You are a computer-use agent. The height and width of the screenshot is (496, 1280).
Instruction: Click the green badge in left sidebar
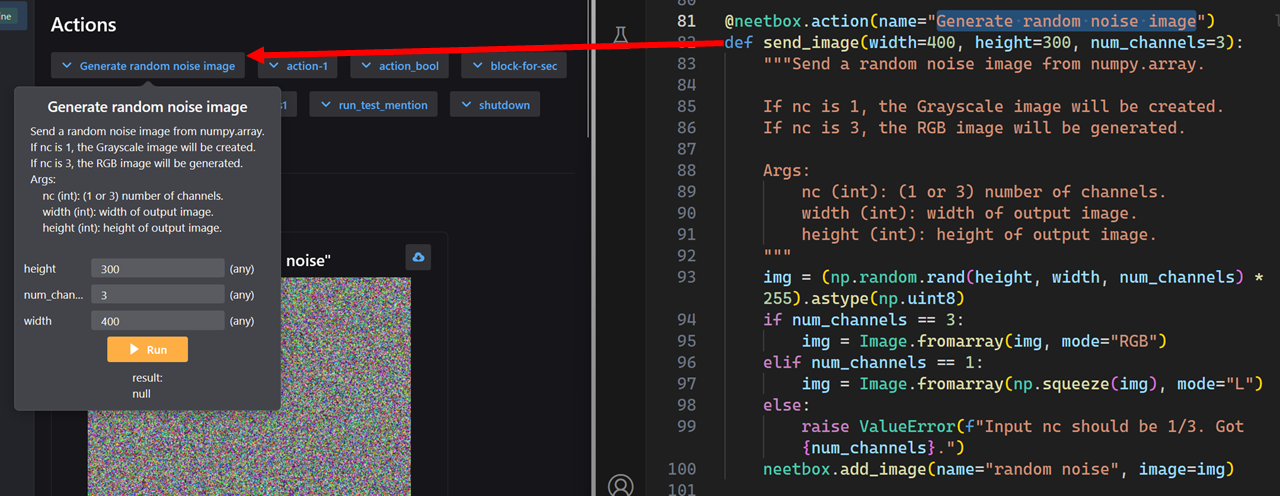pyautogui.click(x=6, y=17)
